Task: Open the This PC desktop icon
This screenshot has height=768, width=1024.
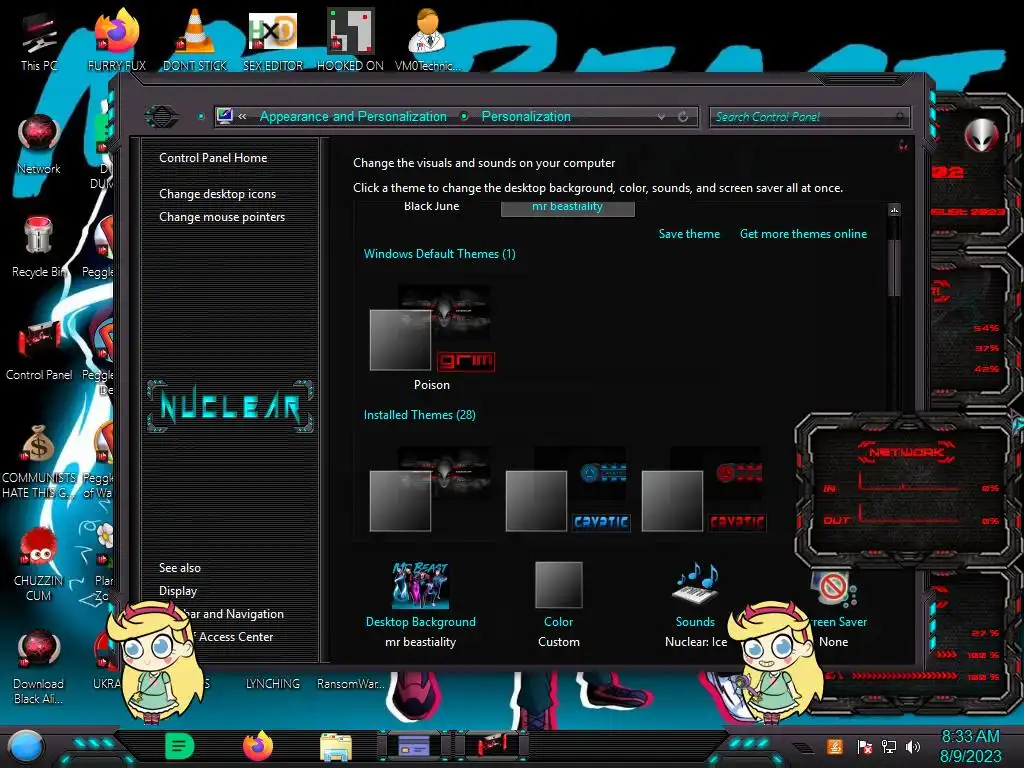Action: (38, 40)
